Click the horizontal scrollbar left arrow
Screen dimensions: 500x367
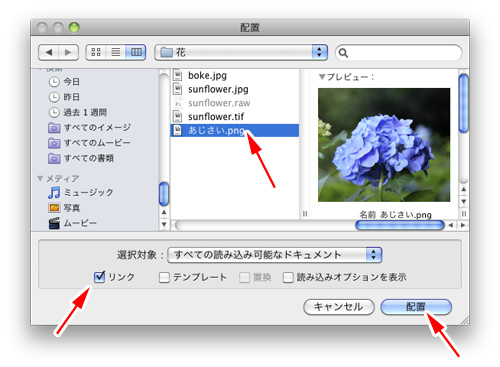click(x=450, y=225)
